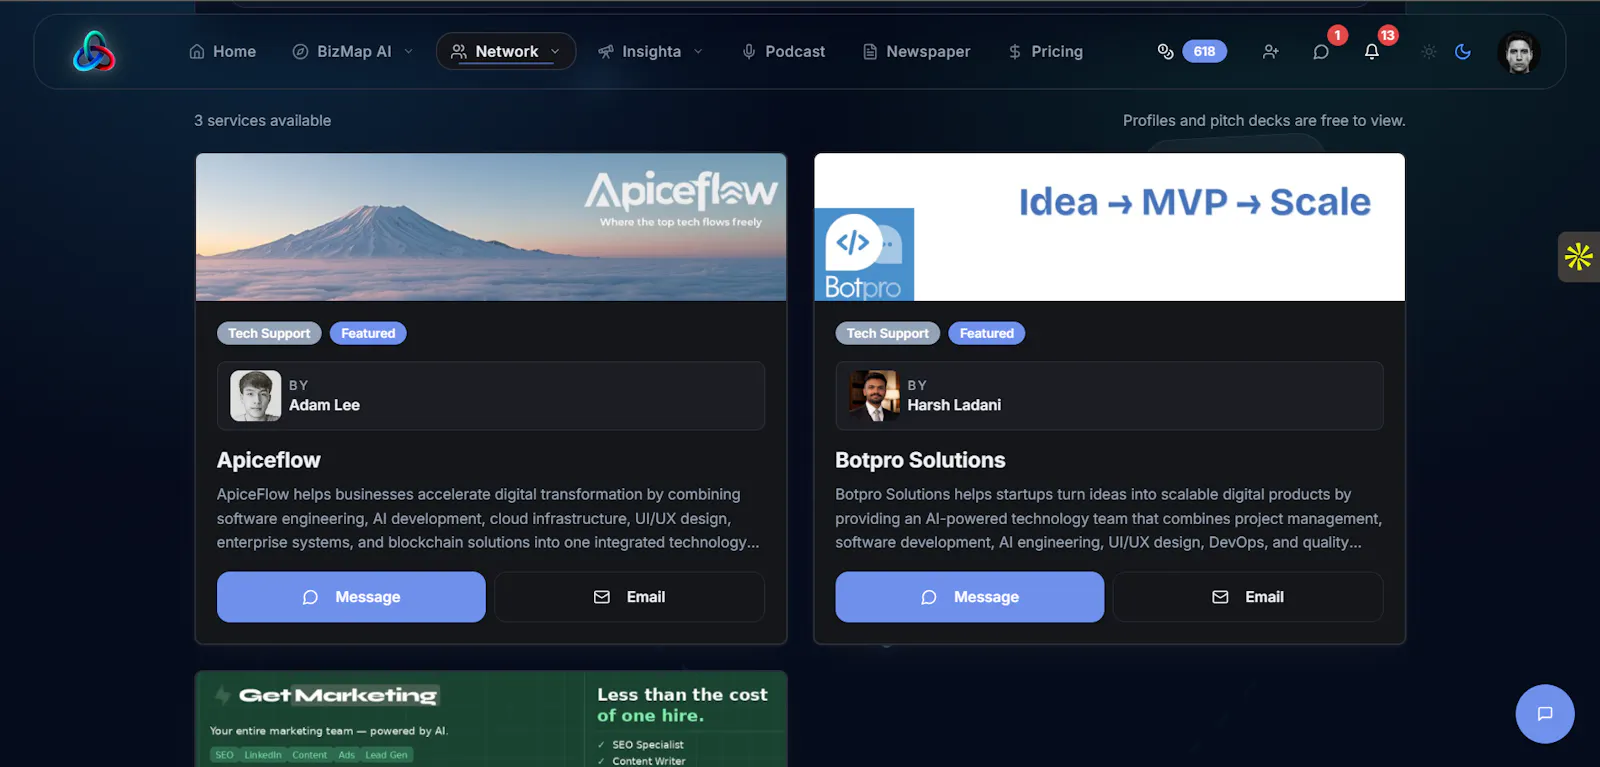Click the Apiceflow description paragraph
The height and width of the screenshot is (767, 1600).
coord(488,518)
